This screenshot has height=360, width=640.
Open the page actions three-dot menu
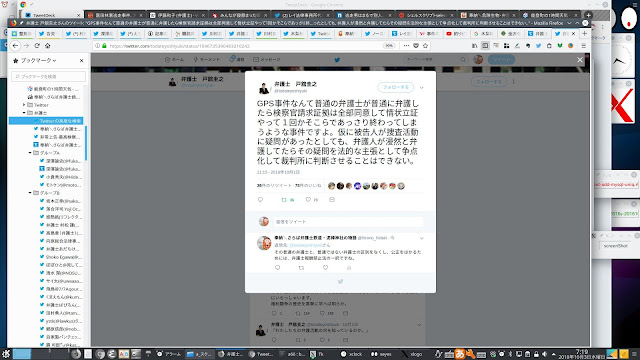pos(406,46)
